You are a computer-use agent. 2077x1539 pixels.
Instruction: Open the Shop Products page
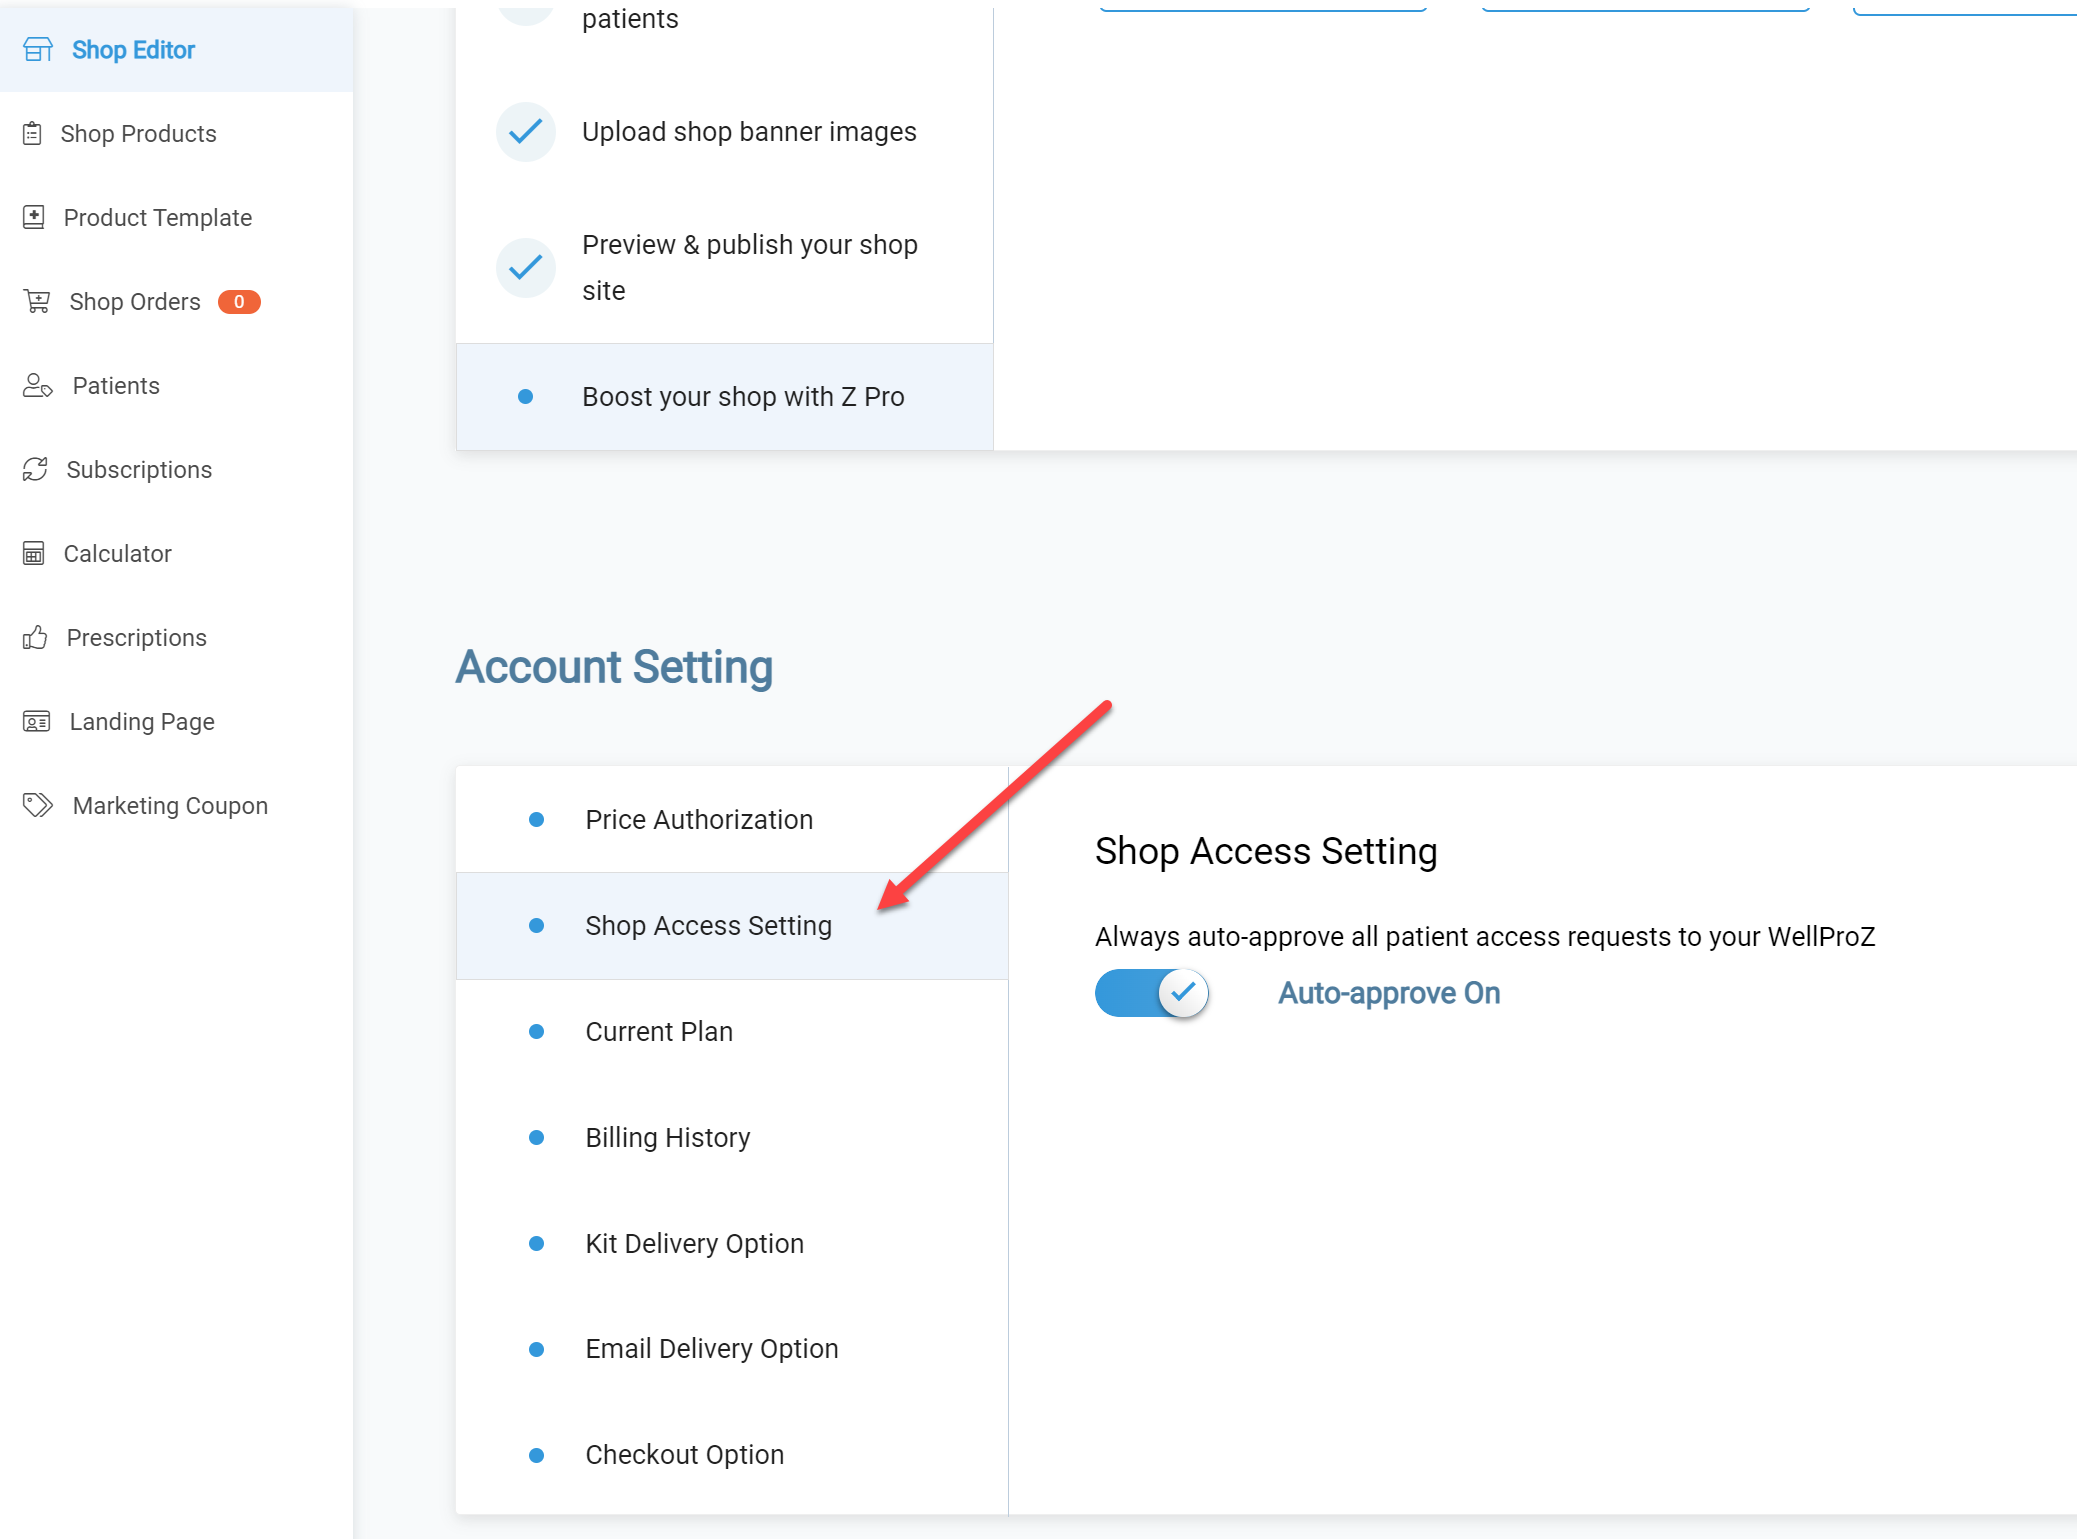[176, 133]
